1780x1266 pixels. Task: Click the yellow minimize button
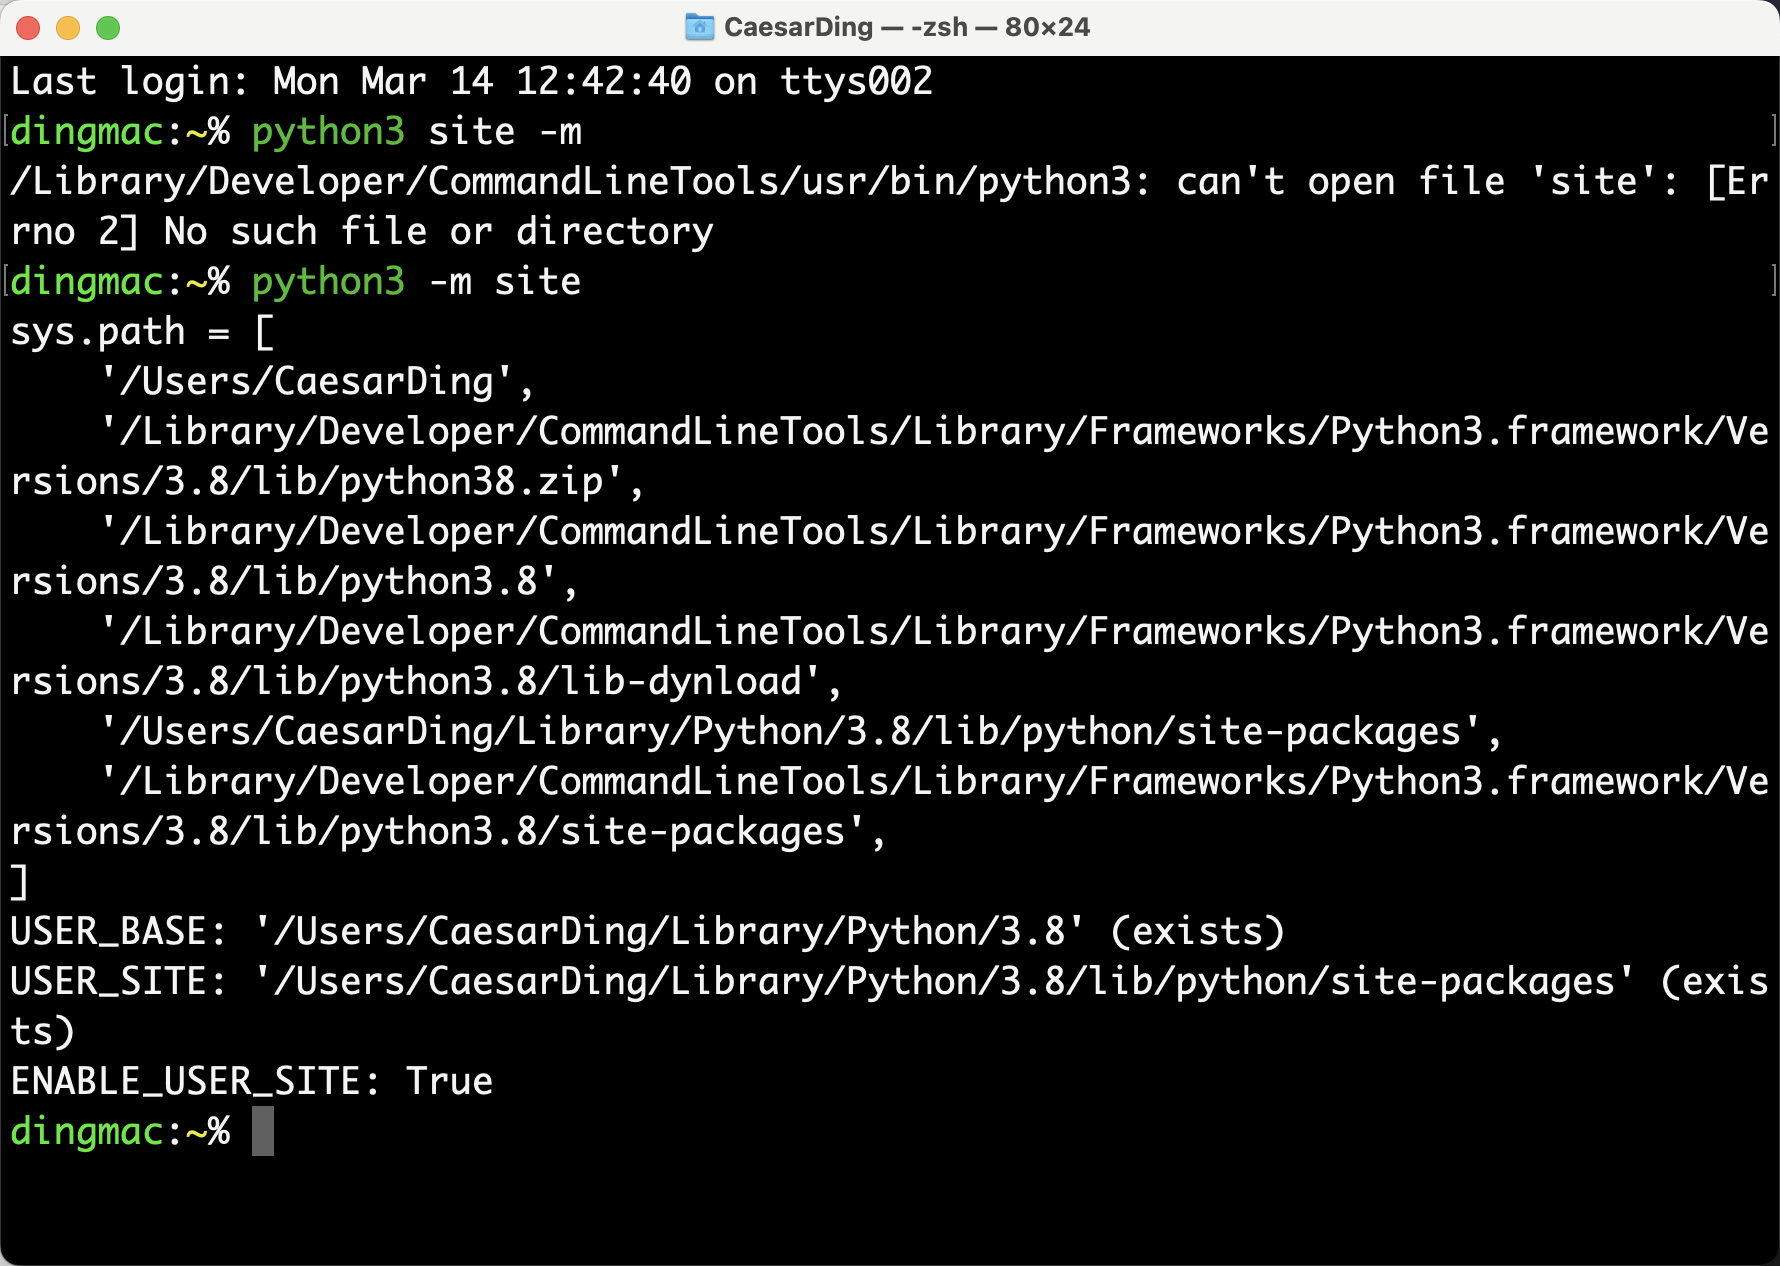pos(67,29)
